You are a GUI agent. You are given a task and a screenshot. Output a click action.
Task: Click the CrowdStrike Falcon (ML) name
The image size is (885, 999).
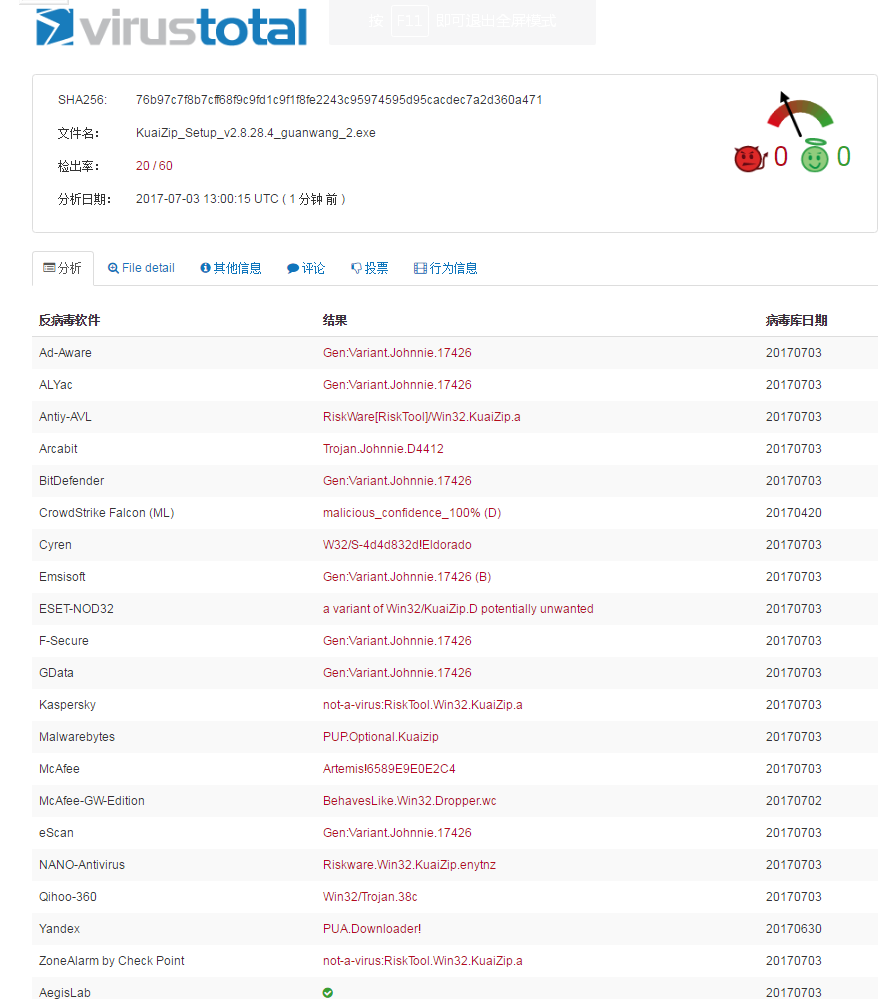click(106, 513)
